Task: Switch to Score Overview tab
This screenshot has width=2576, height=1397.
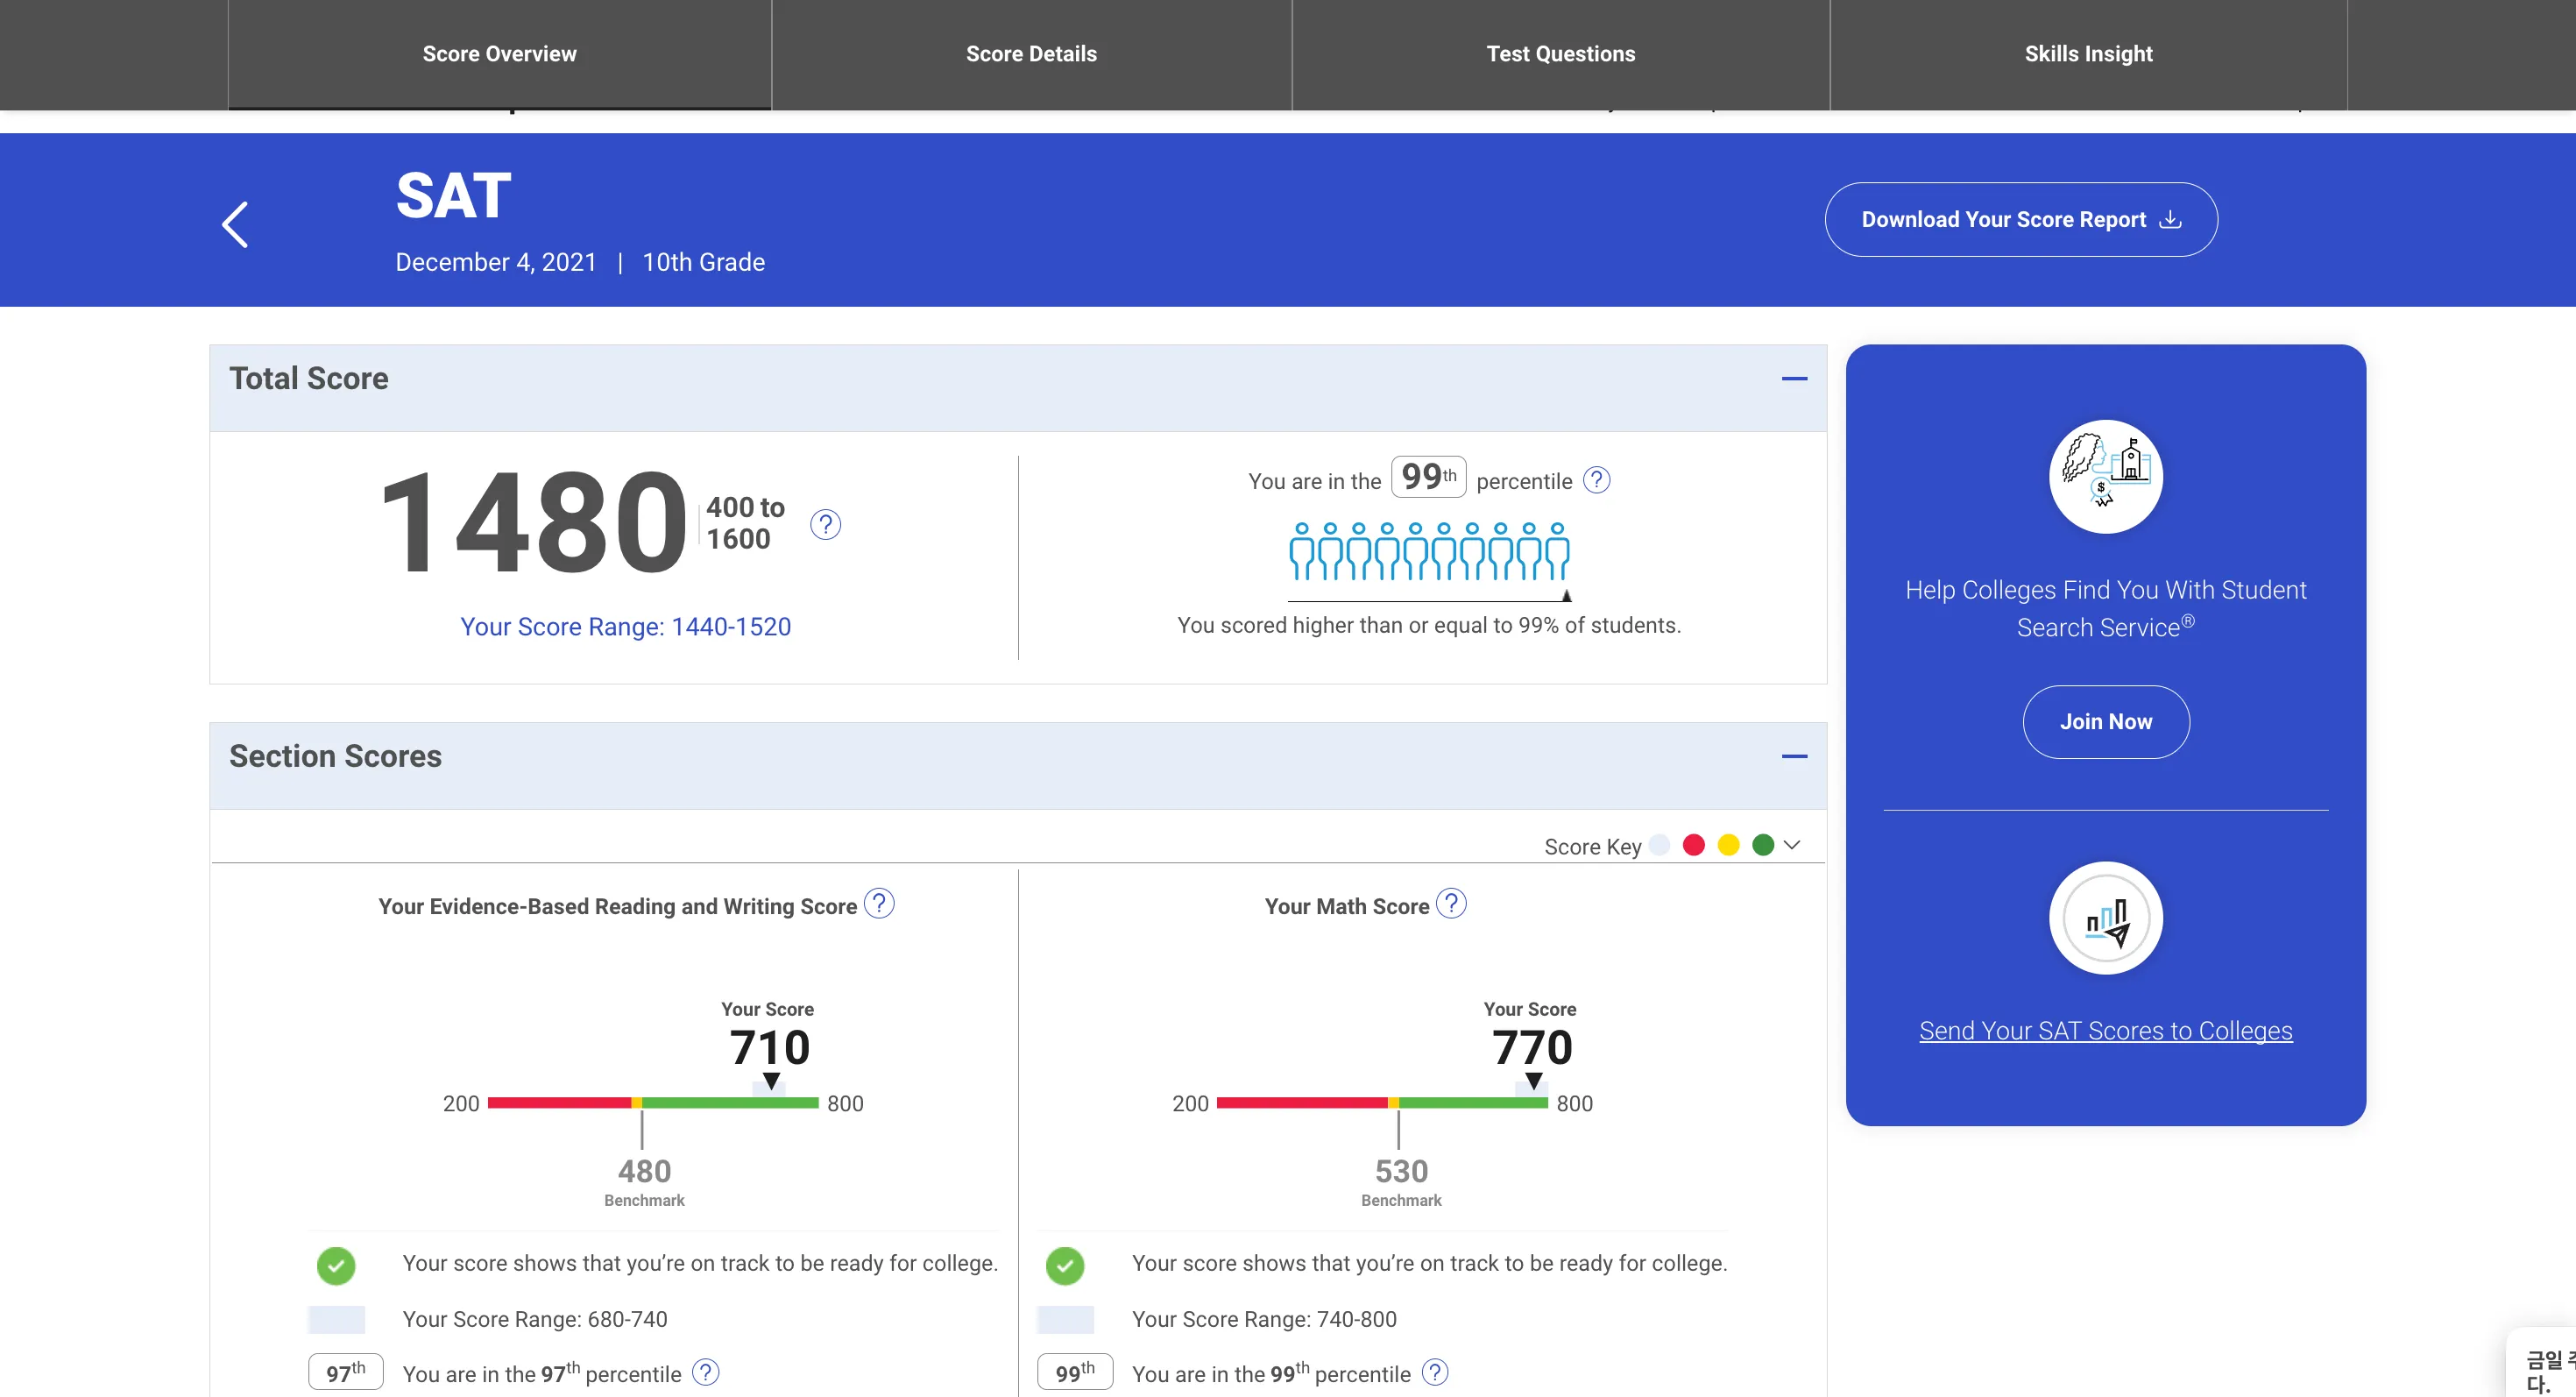Action: pyautogui.click(x=499, y=54)
